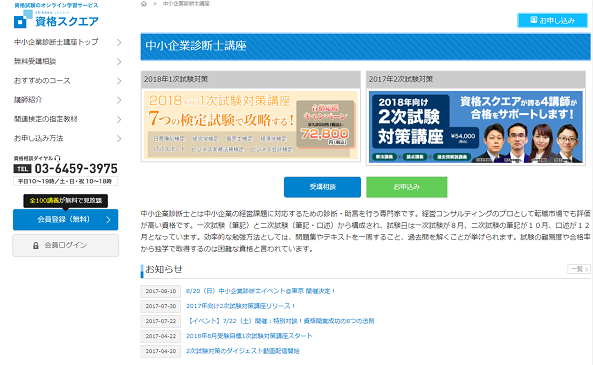Image resolution: width=593 pixels, height=365 pixels.
Task: Open the 2次試験対策講座 instructors banner
Action: point(476,127)
